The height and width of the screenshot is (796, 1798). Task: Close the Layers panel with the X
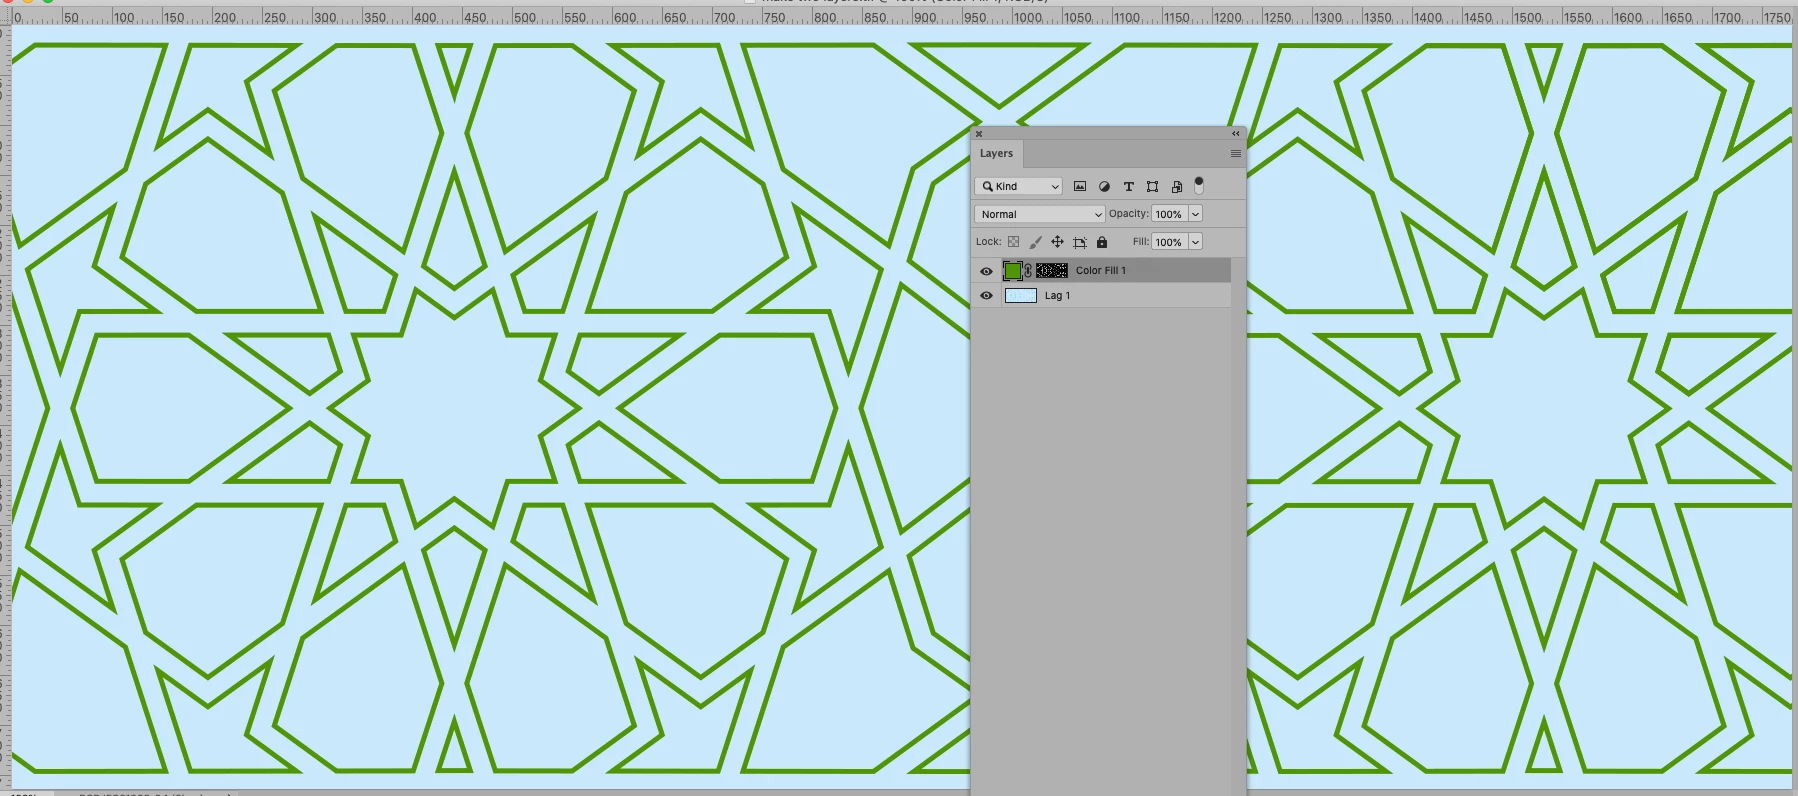(x=979, y=133)
